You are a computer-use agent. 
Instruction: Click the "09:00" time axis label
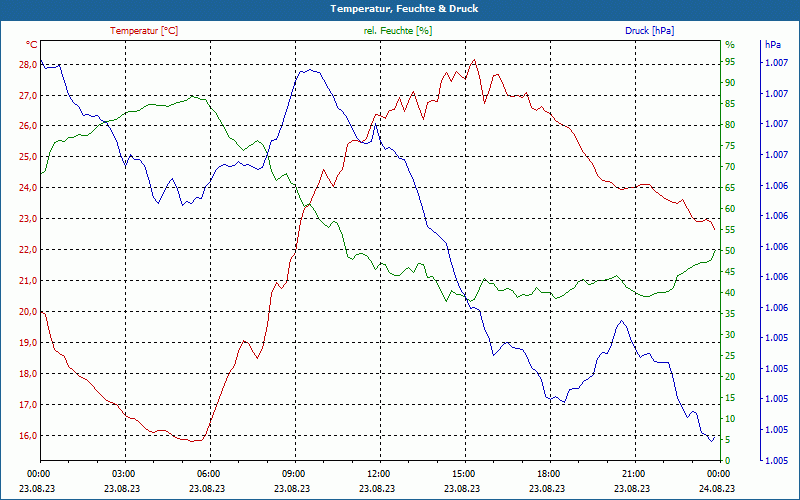click(293, 474)
